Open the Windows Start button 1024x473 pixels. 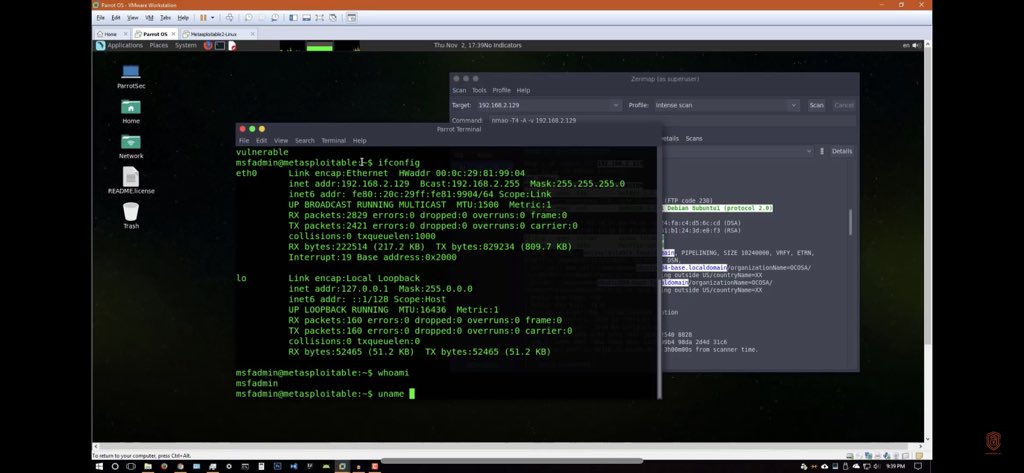click(x=100, y=466)
